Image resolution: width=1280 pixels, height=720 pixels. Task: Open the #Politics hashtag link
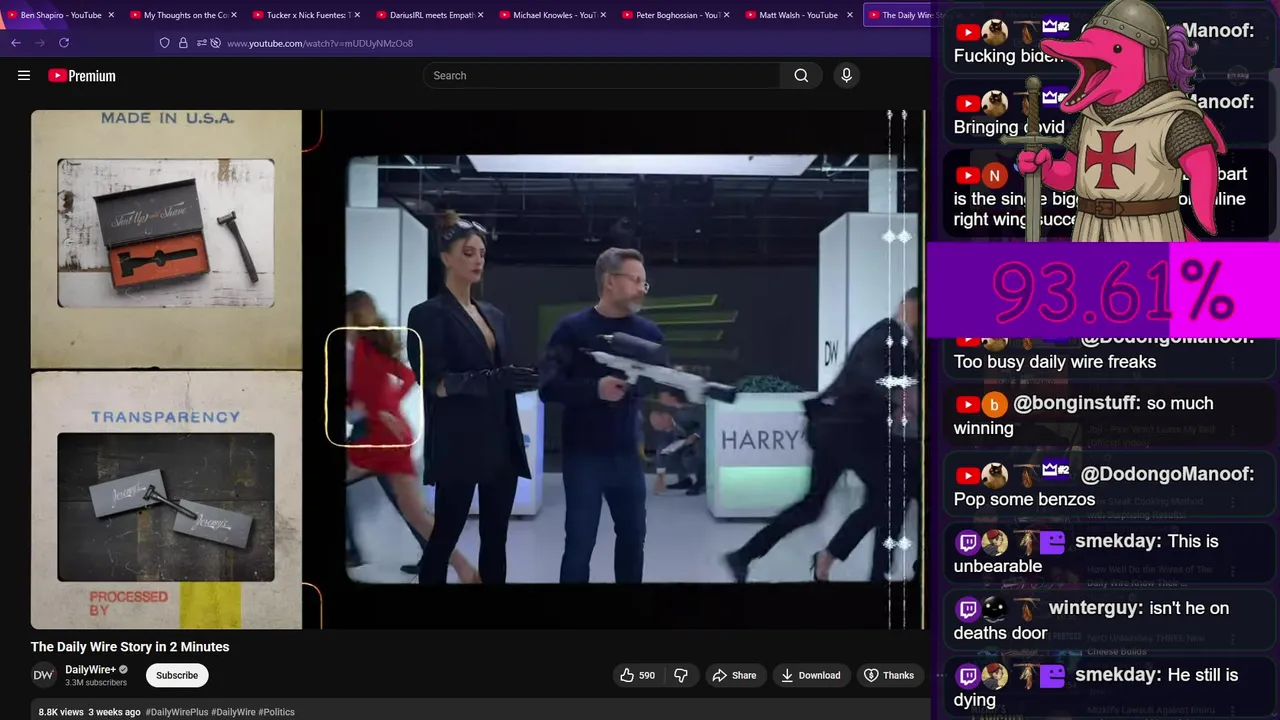[x=277, y=712]
